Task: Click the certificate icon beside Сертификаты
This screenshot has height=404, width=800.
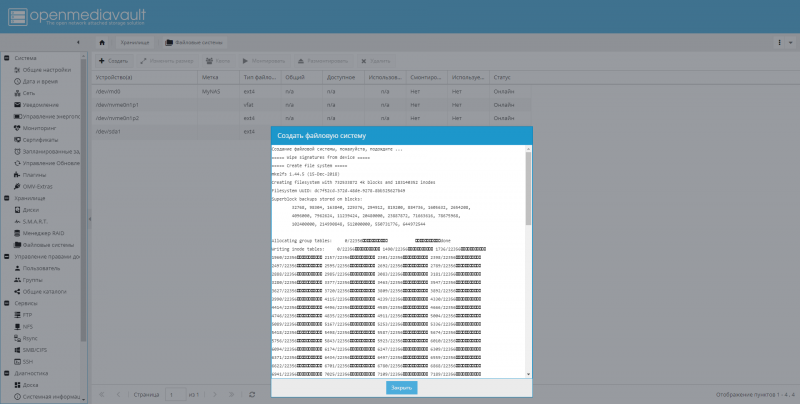Action: [17, 140]
